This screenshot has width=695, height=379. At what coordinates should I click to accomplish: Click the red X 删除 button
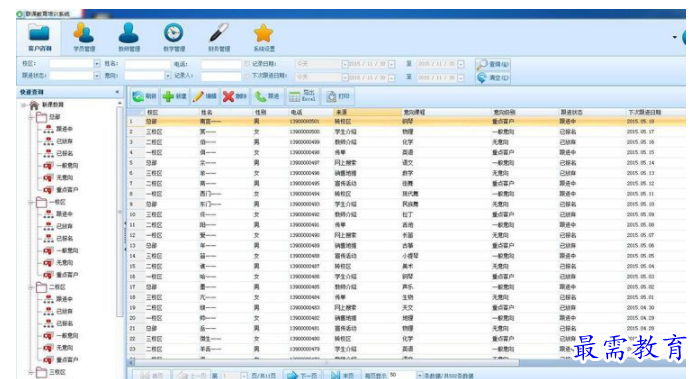click(x=235, y=96)
